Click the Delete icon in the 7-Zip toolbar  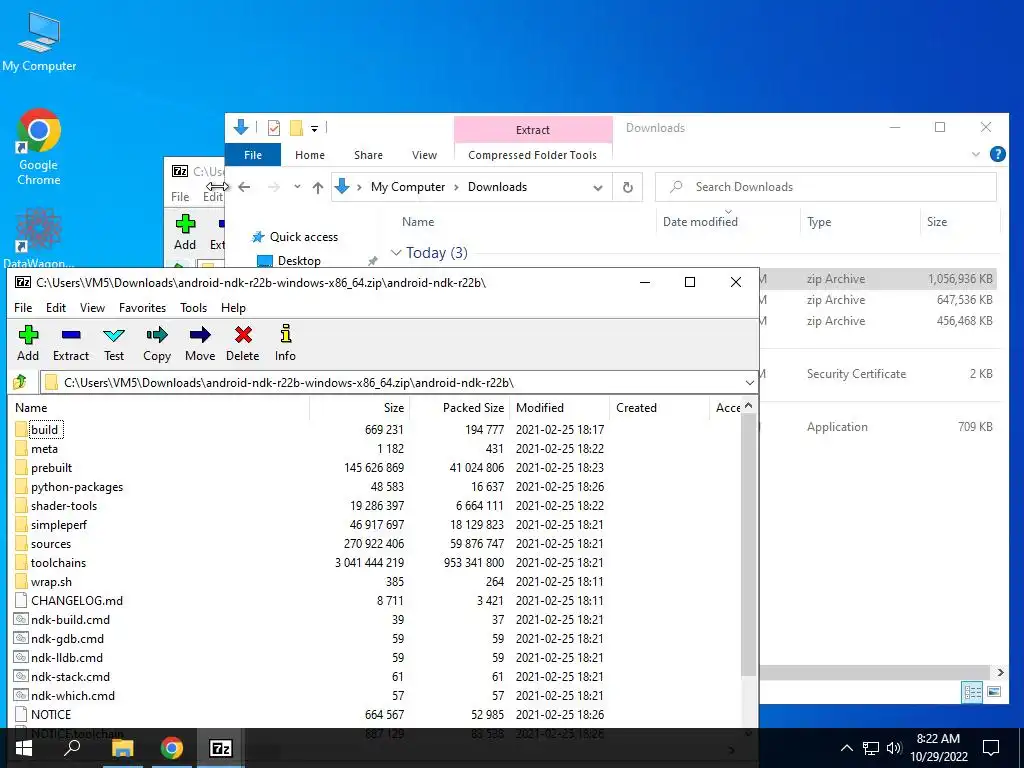[243, 343]
